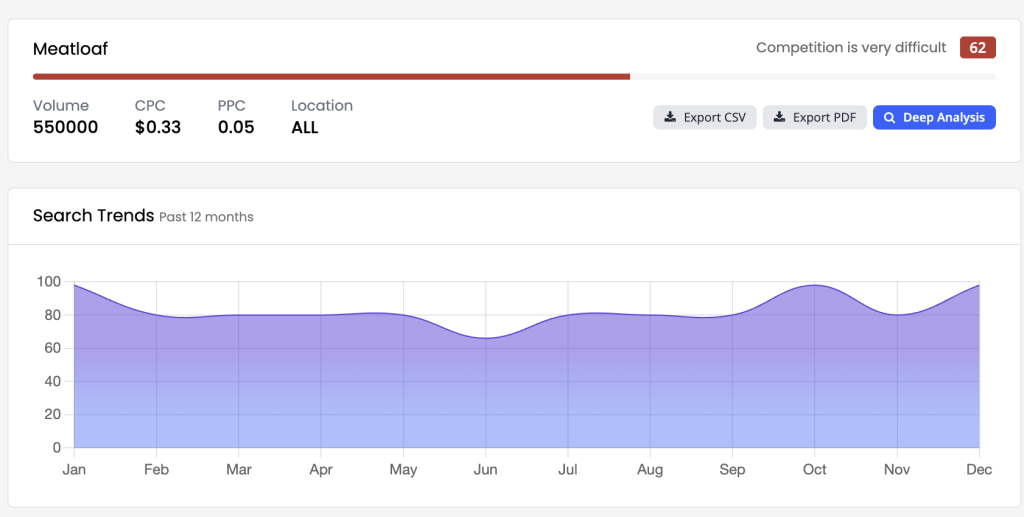Click the Dec data point on chart line
The width and height of the screenshot is (1024, 517).
click(x=979, y=285)
